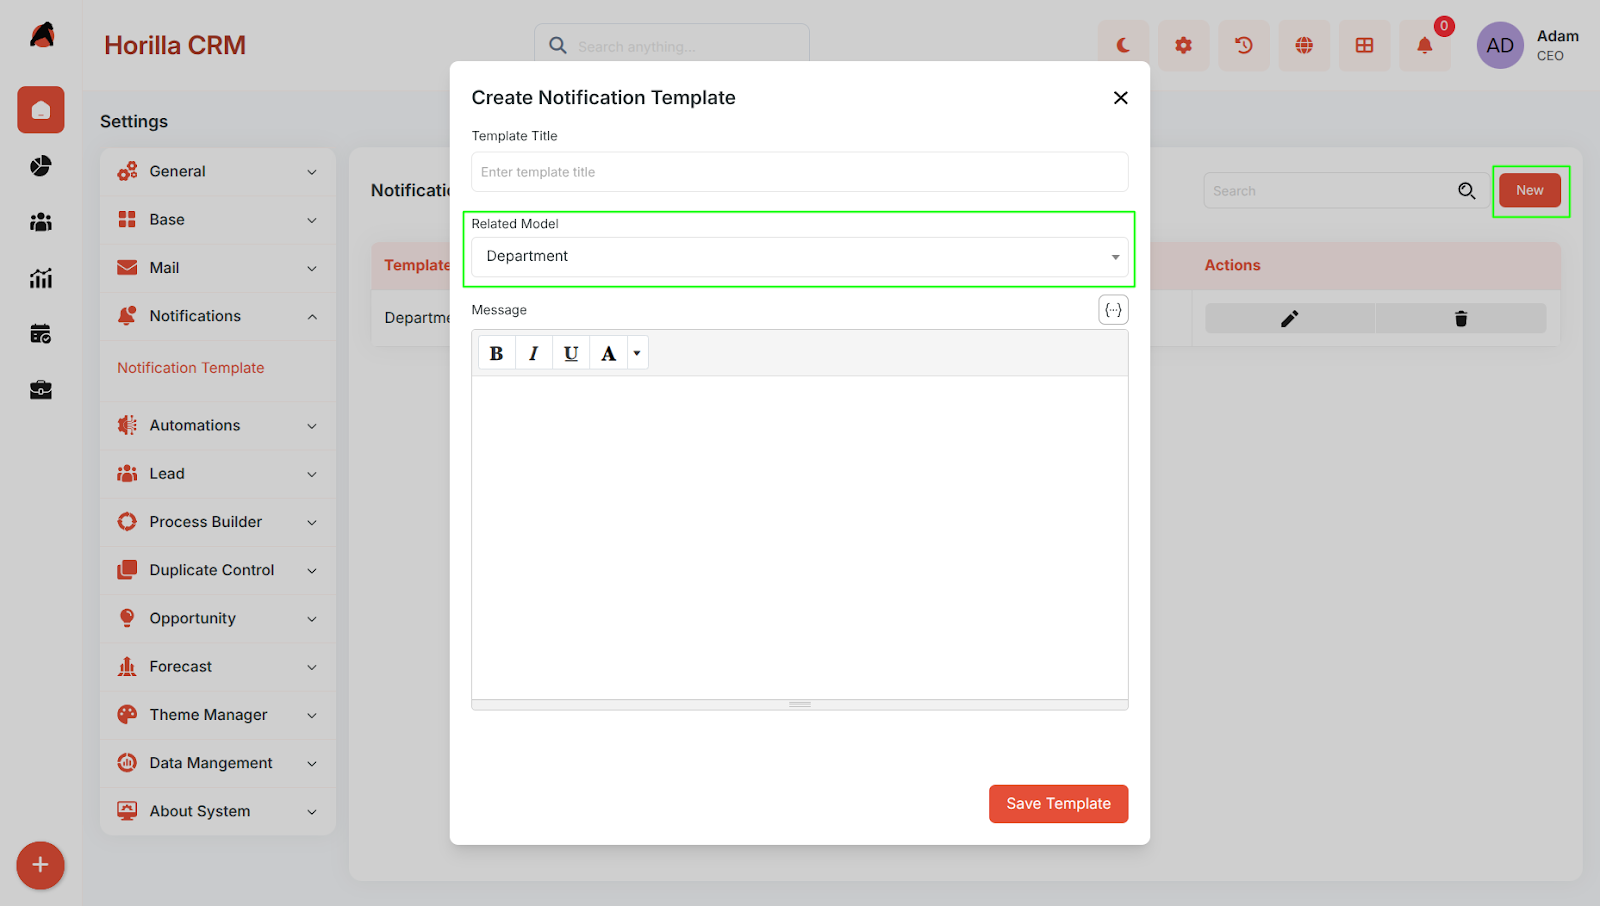Open the bar chart analytics sidebar icon

pos(41,278)
